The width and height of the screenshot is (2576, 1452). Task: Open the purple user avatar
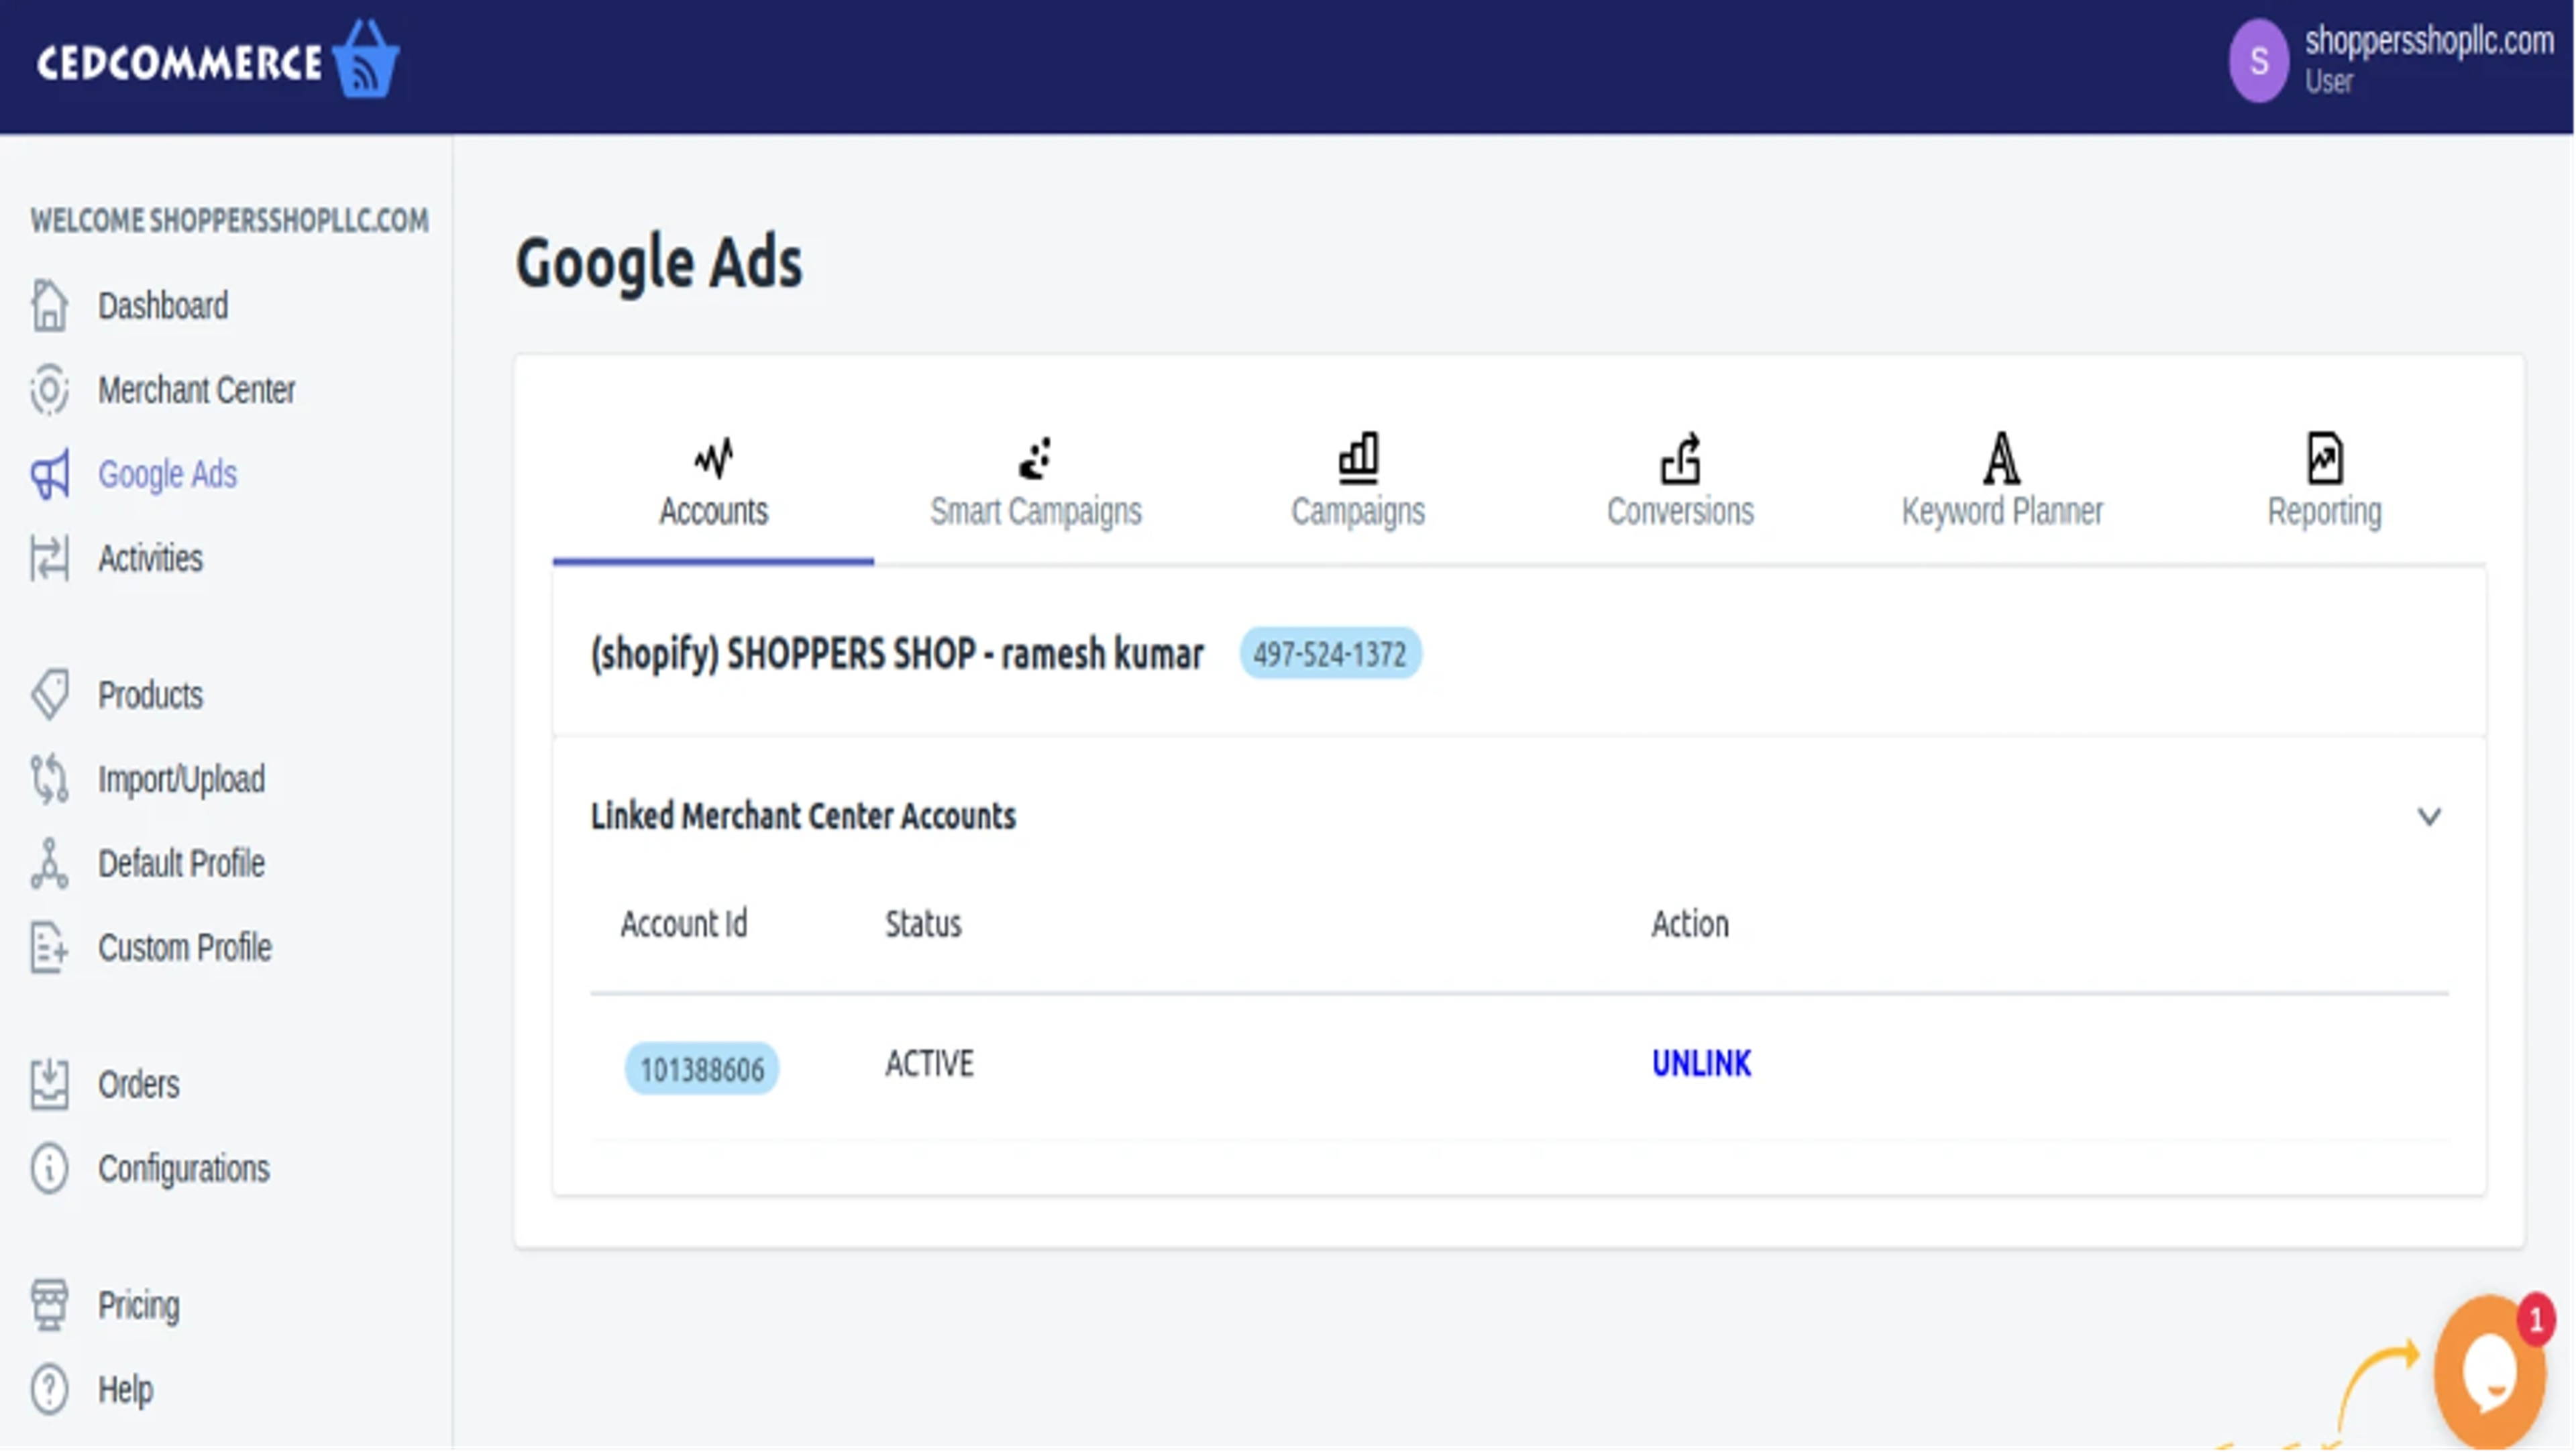pyautogui.click(x=2258, y=61)
